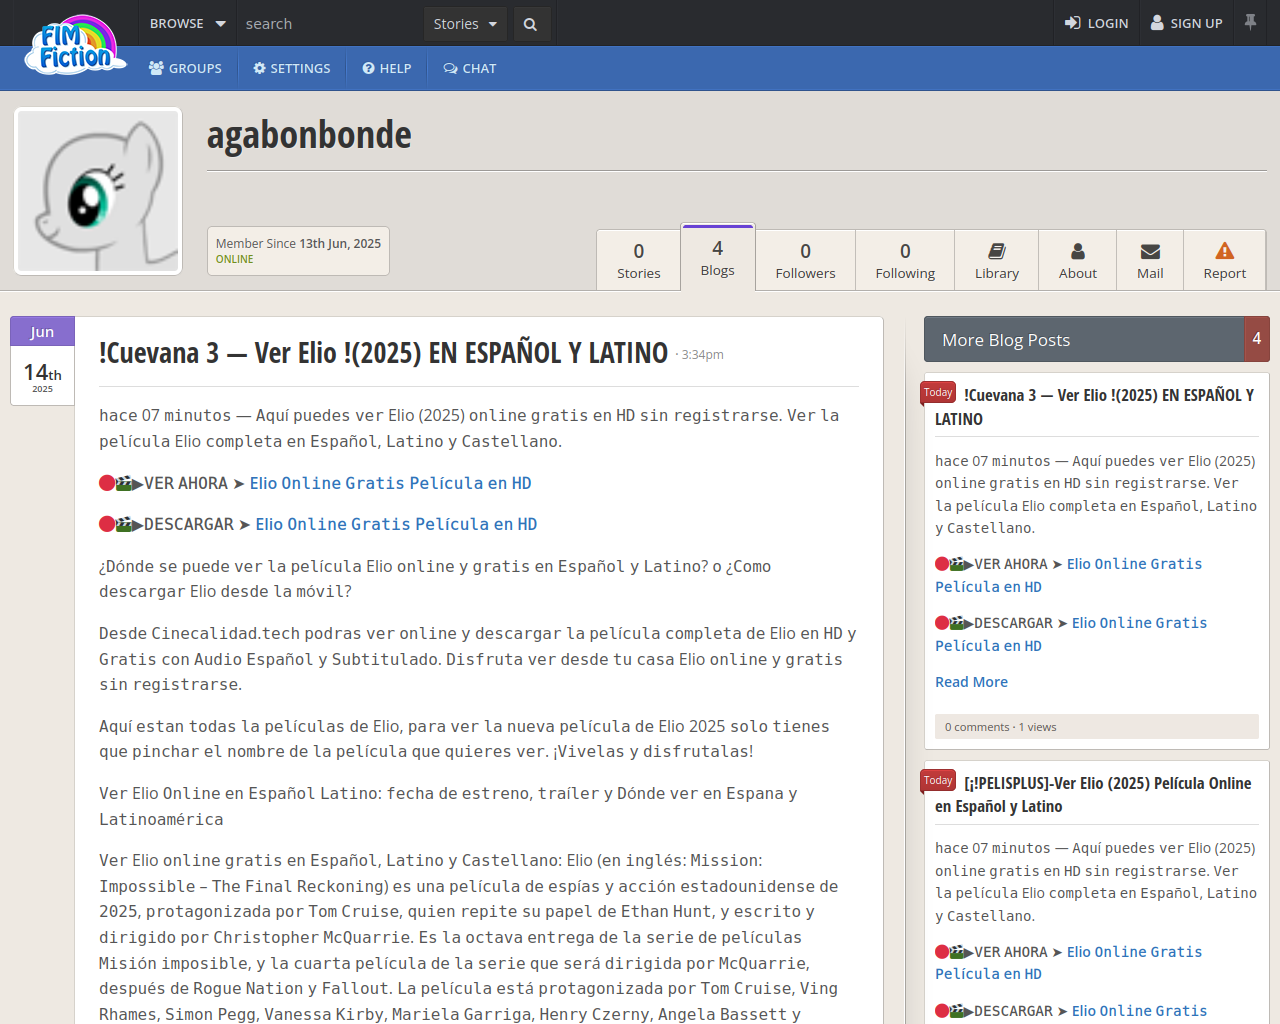Image resolution: width=1280 pixels, height=1024 pixels.
Task: Open the LOGIN link
Action: tap(1096, 23)
